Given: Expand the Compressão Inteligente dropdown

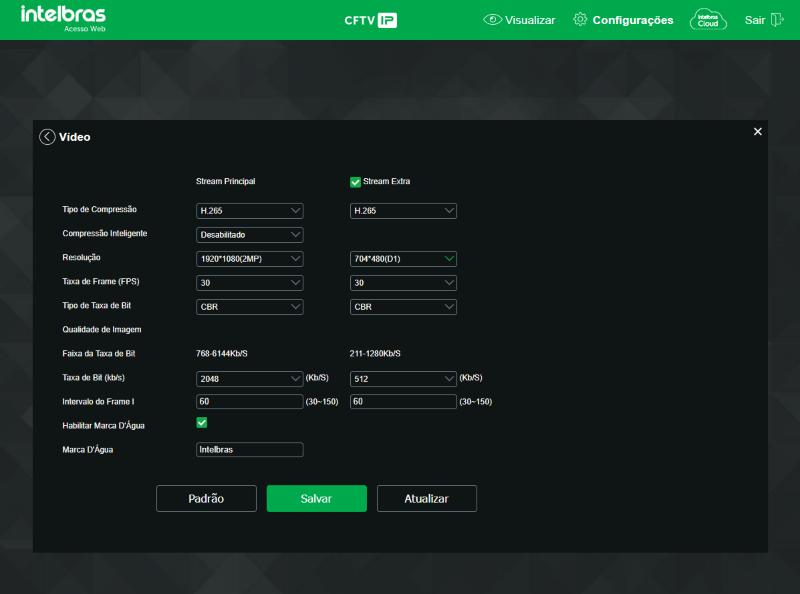Looking at the screenshot, I should (249, 235).
